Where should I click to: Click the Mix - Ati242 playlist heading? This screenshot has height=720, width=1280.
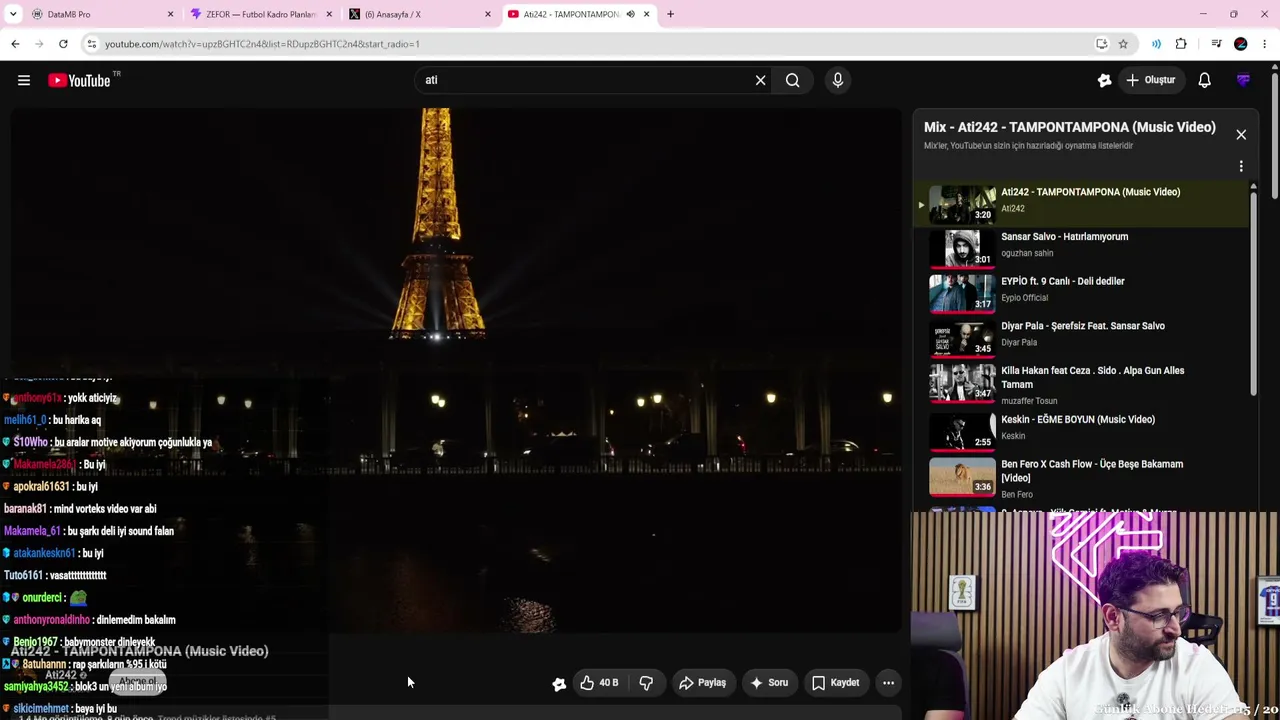coord(1069,127)
